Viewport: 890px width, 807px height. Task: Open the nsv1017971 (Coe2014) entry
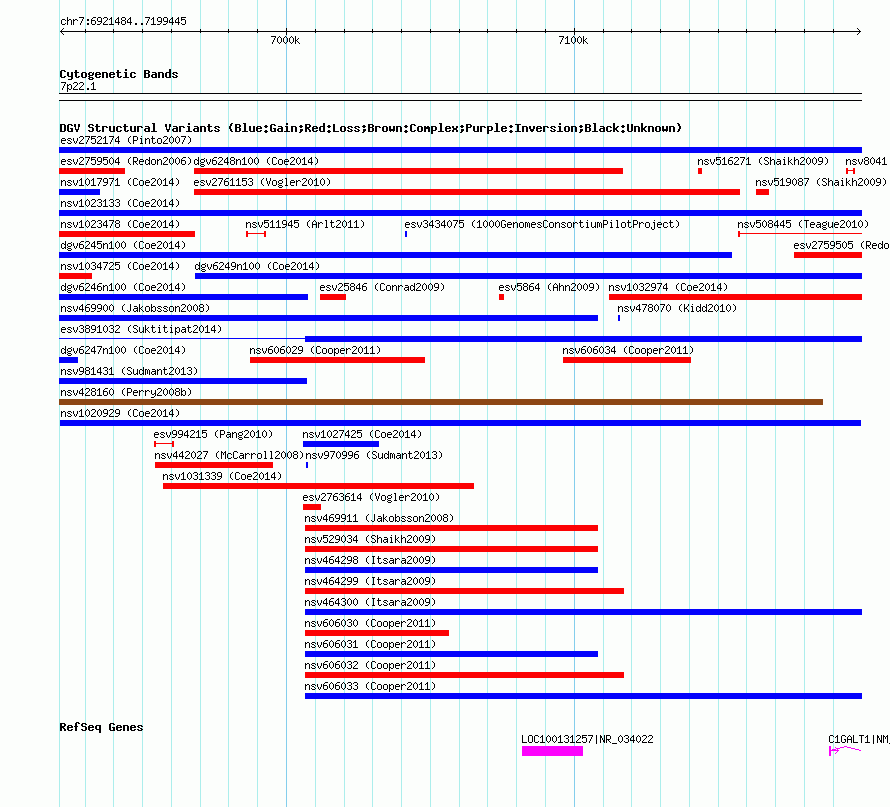pyautogui.click(x=120, y=182)
